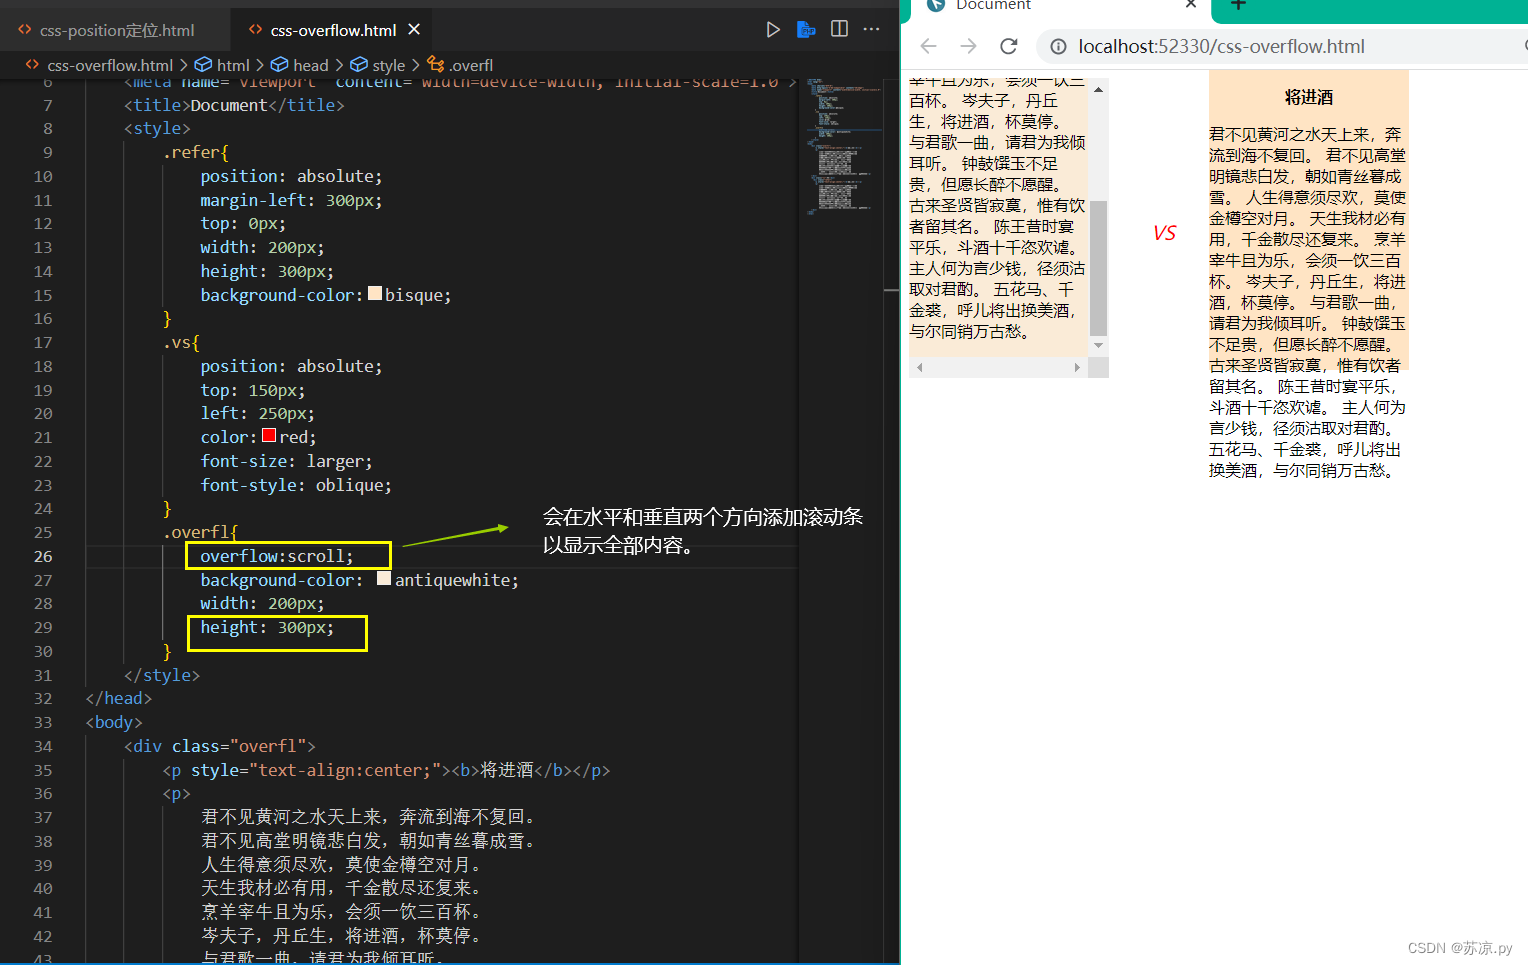
Task: Close the Document browser tab
Action: coord(1191,5)
